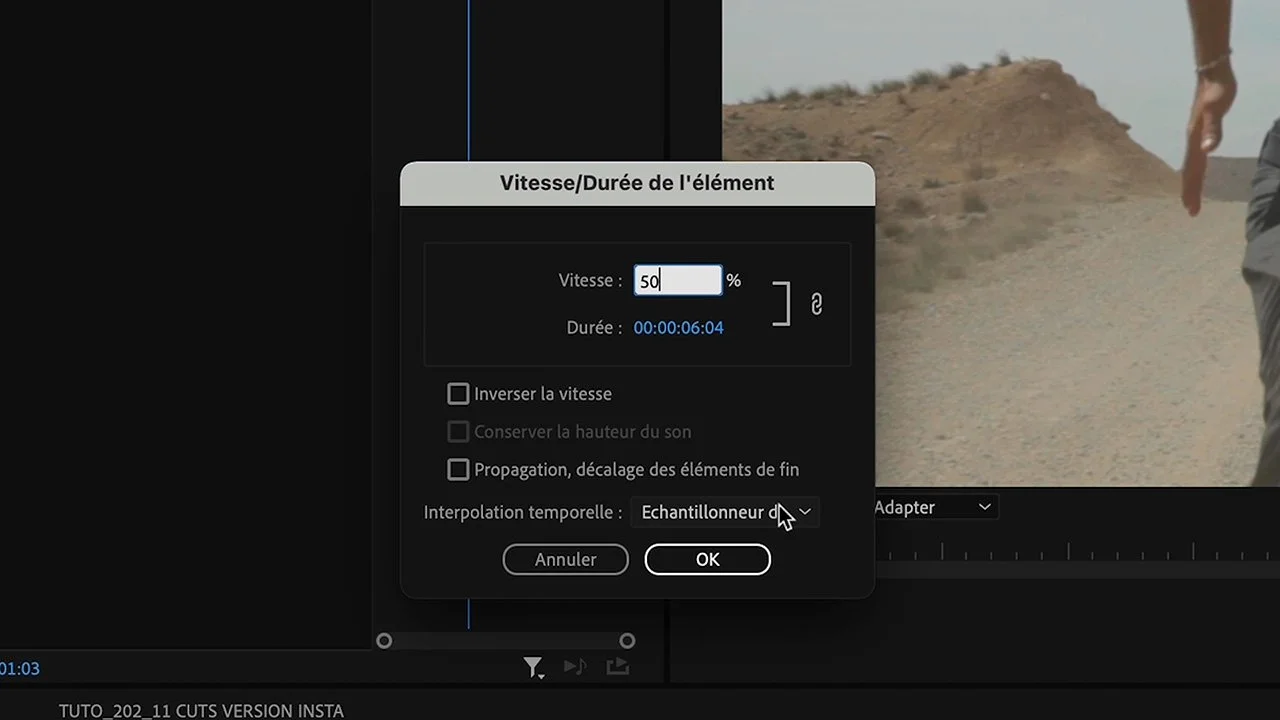Click the program monitor video preview
Screen dimensions: 1280x720
[1001, 243]
